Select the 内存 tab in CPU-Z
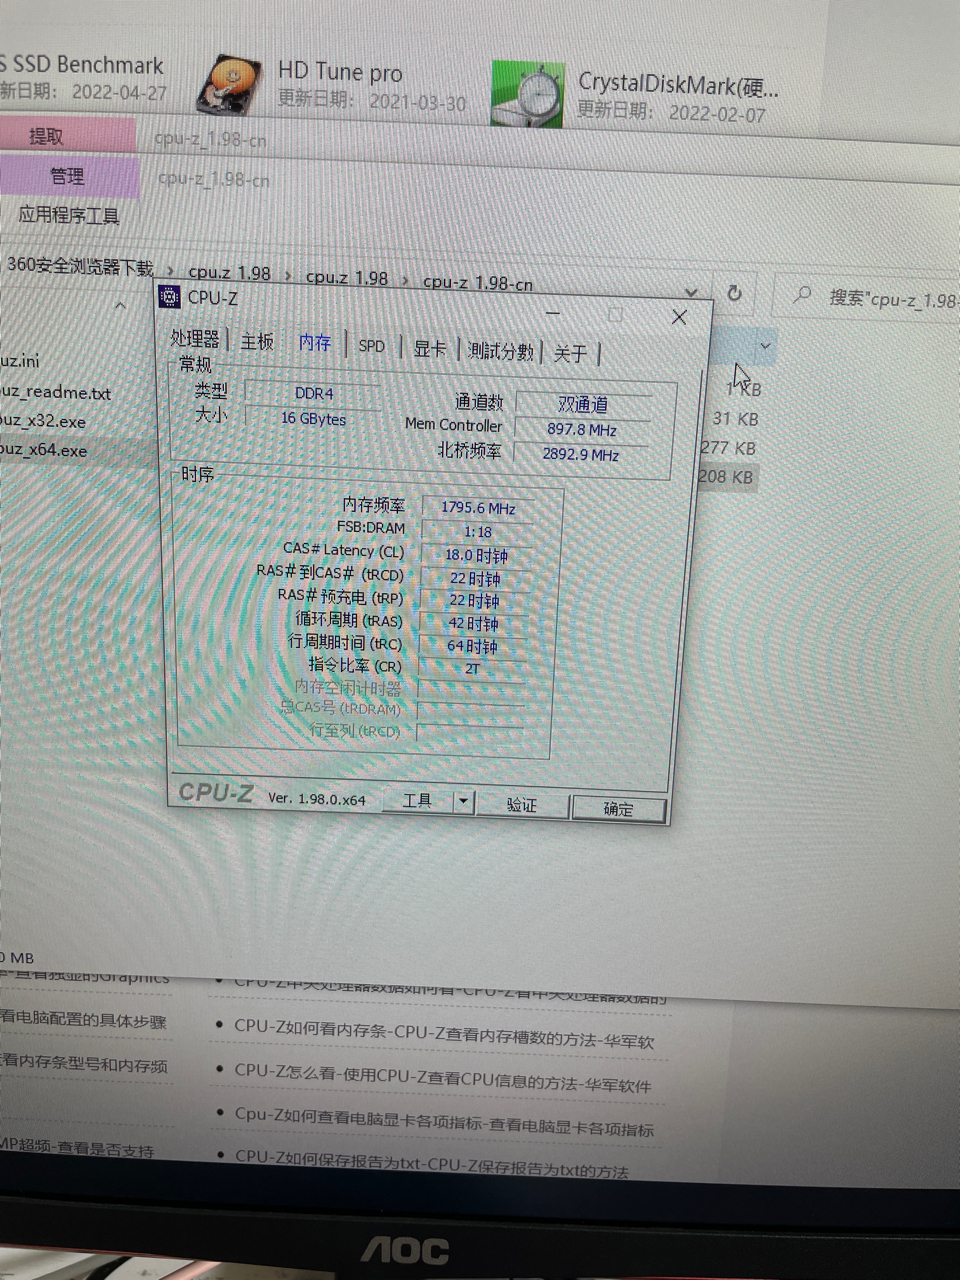960x1280 pixels. (x=315, y=343)
